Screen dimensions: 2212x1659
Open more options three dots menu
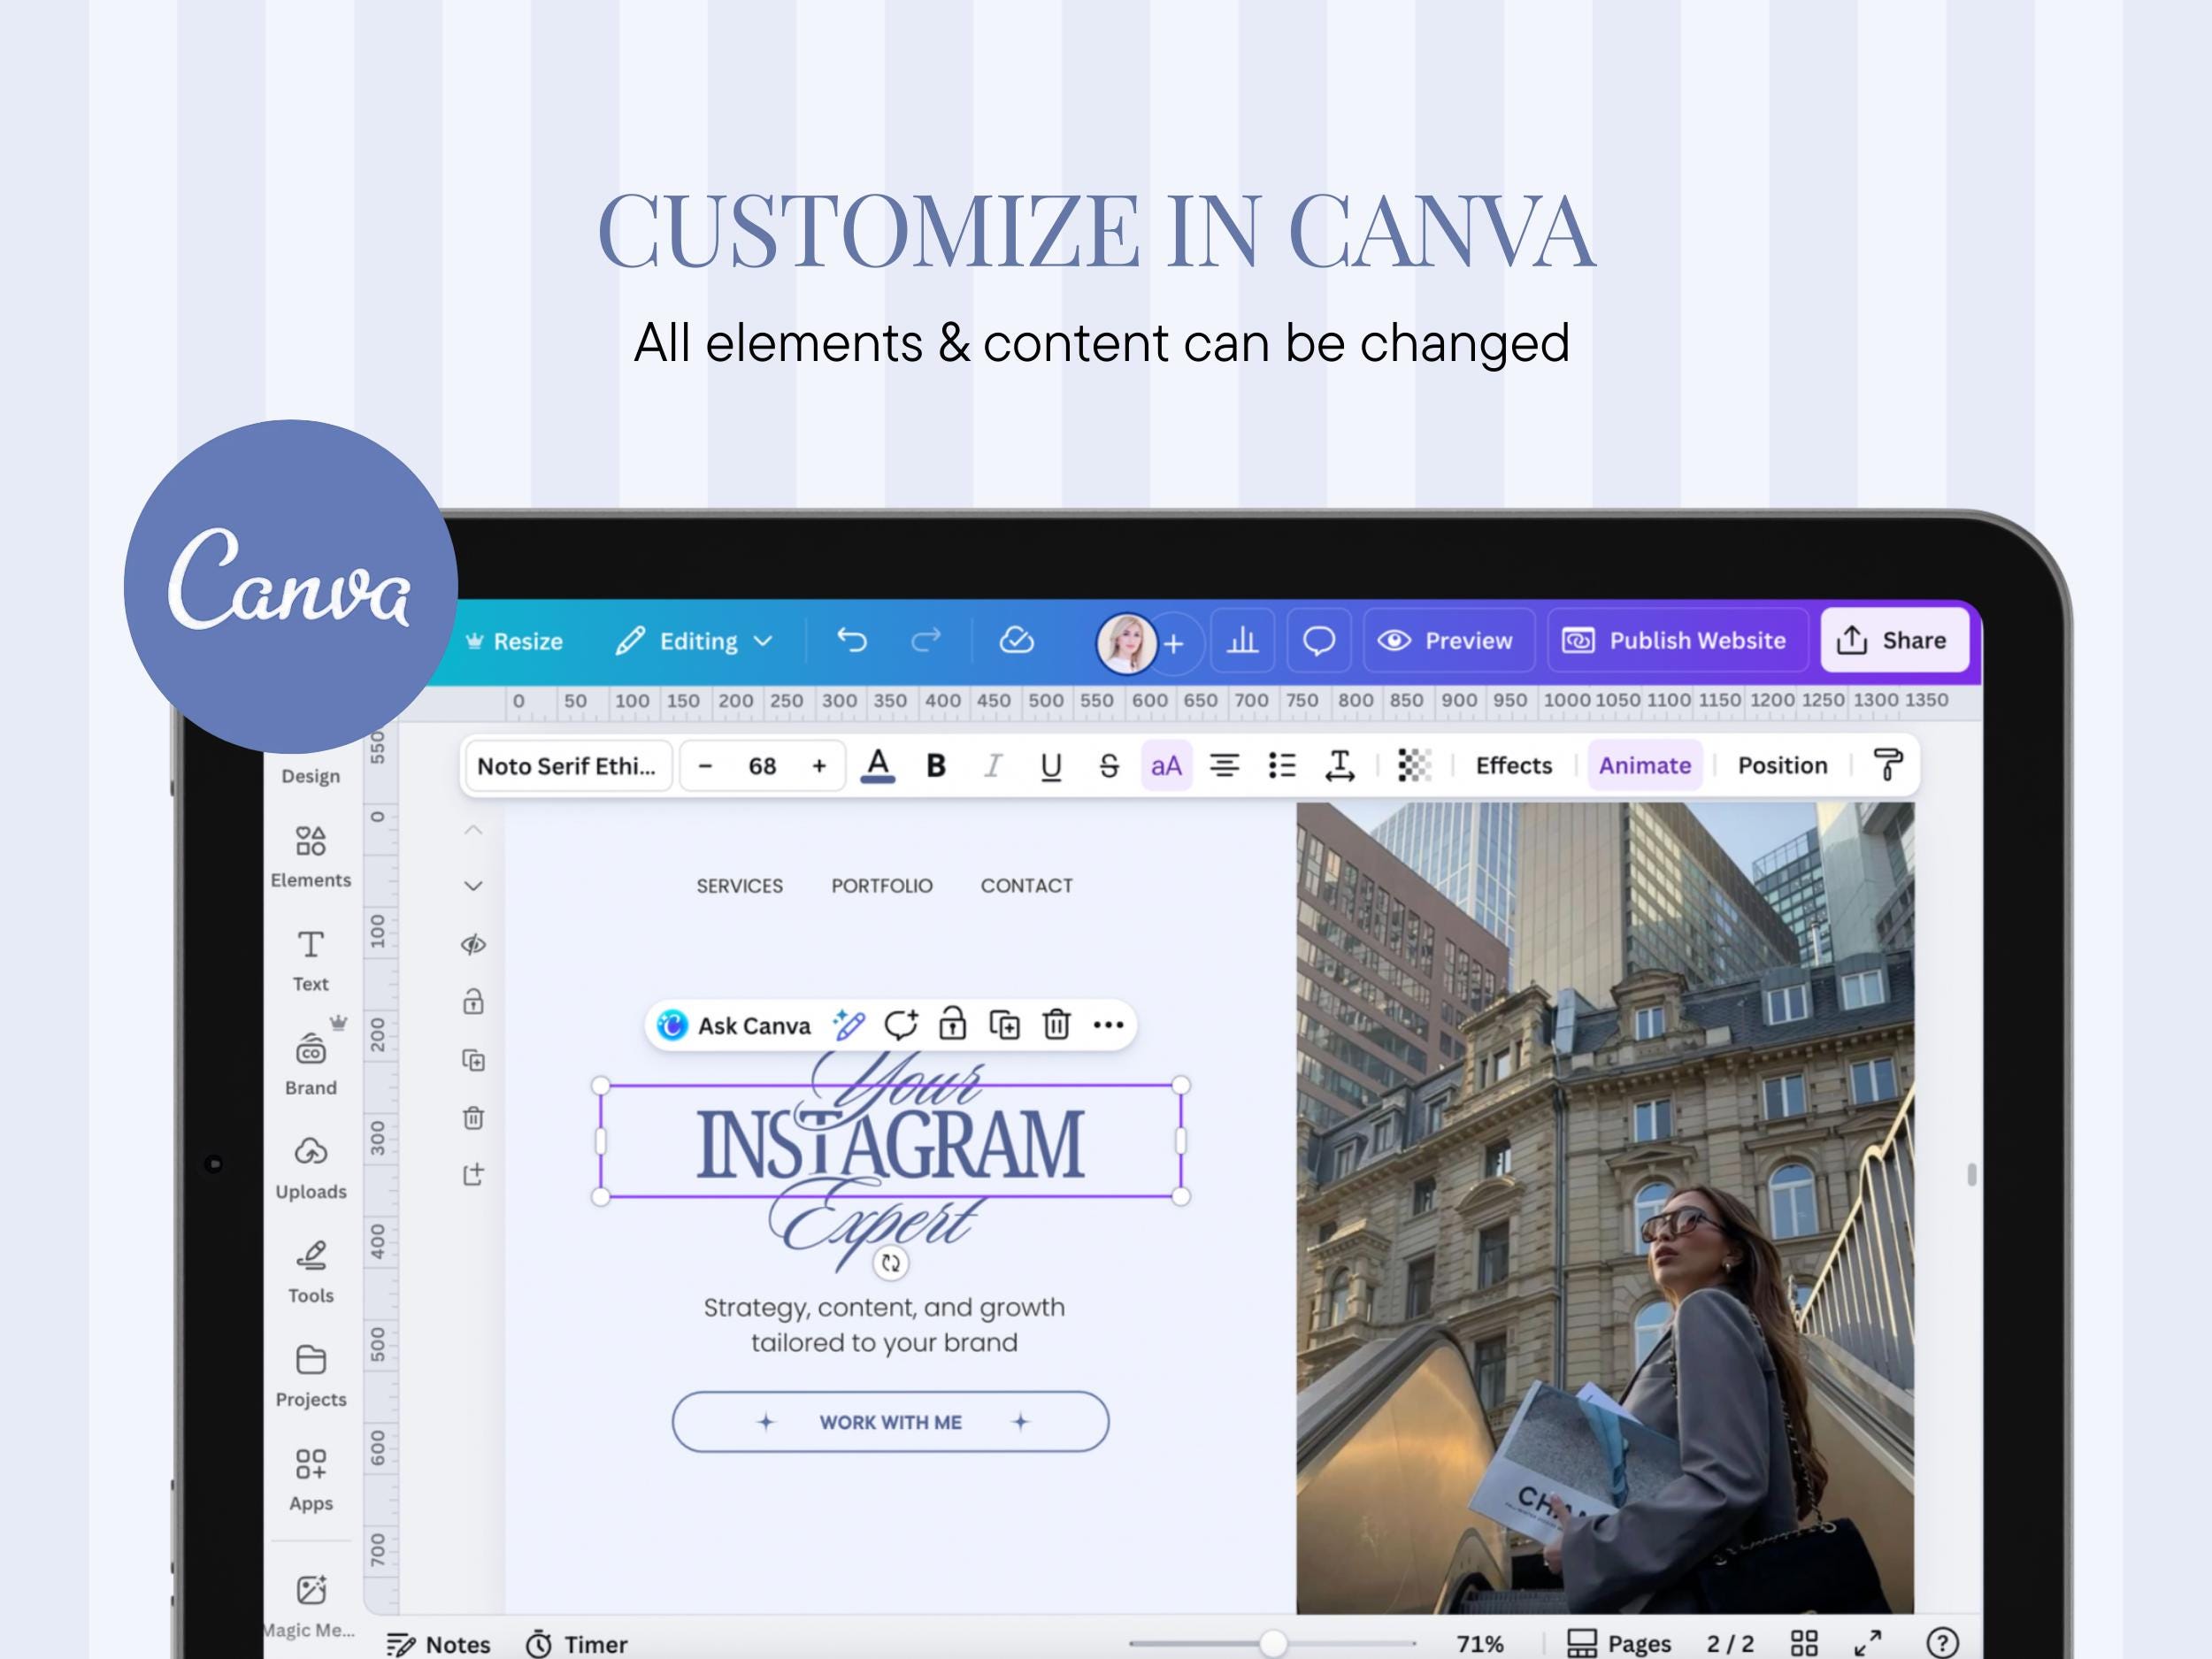[x=1108, y=1025]
